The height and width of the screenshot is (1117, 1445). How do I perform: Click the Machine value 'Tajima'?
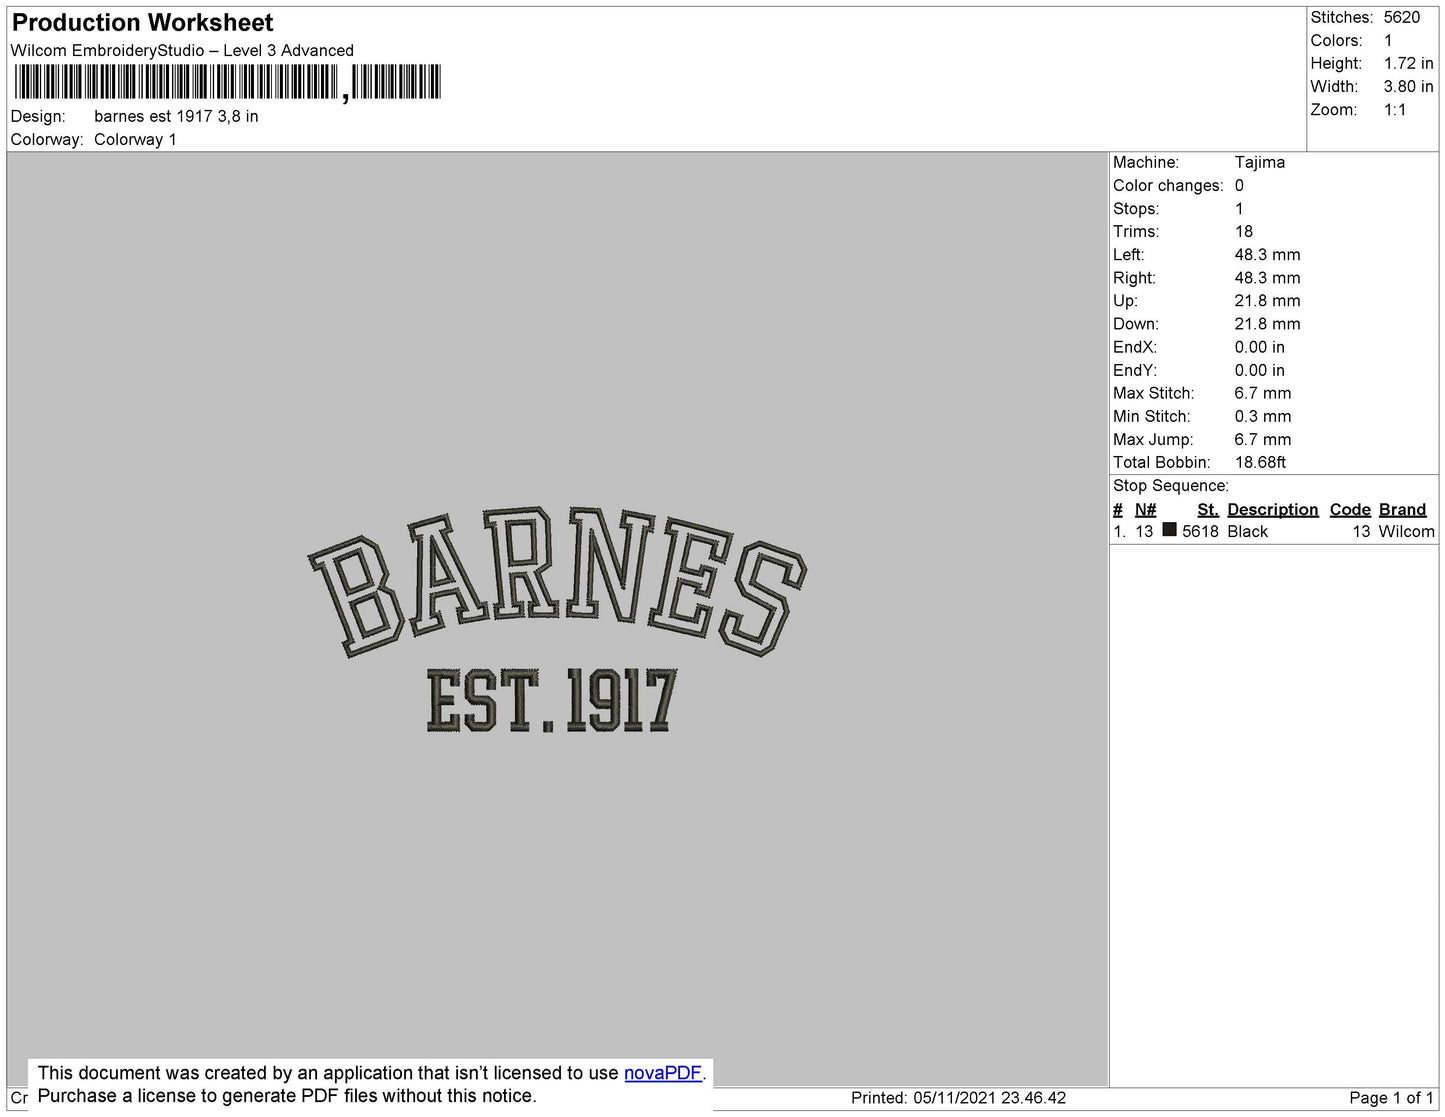point(1260,162)
